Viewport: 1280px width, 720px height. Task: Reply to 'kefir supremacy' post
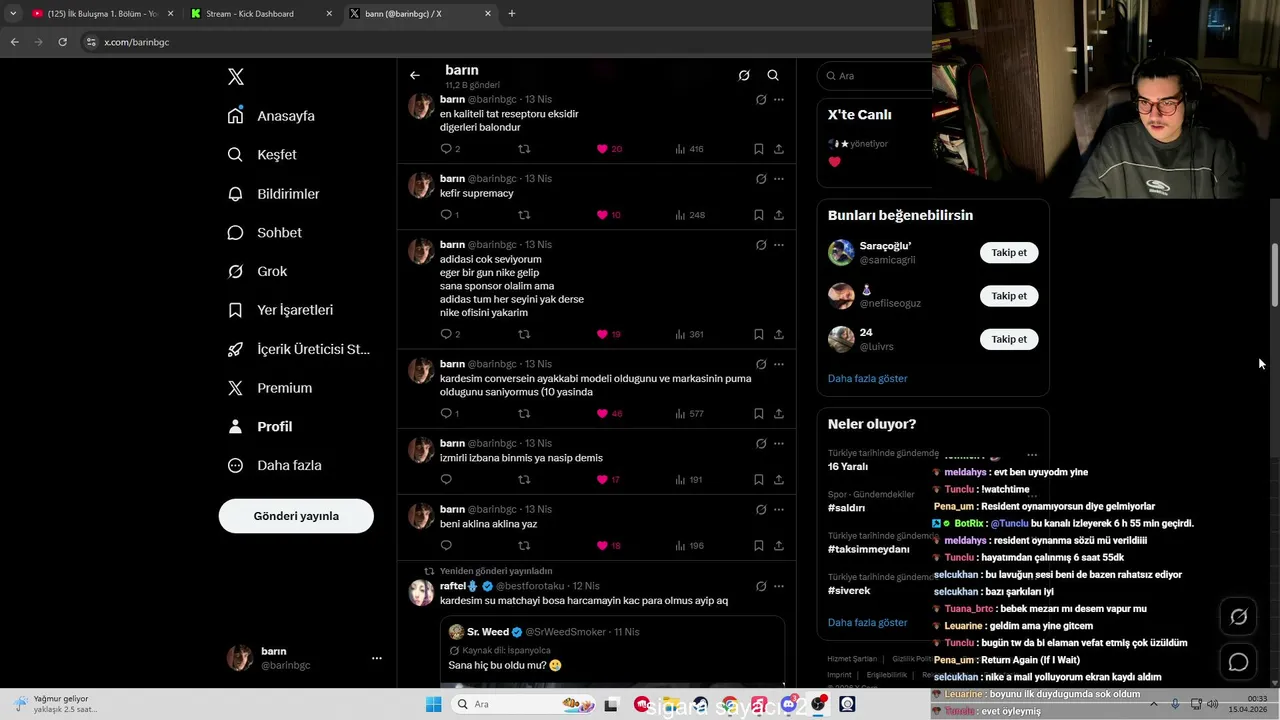[x=446, y=215]
